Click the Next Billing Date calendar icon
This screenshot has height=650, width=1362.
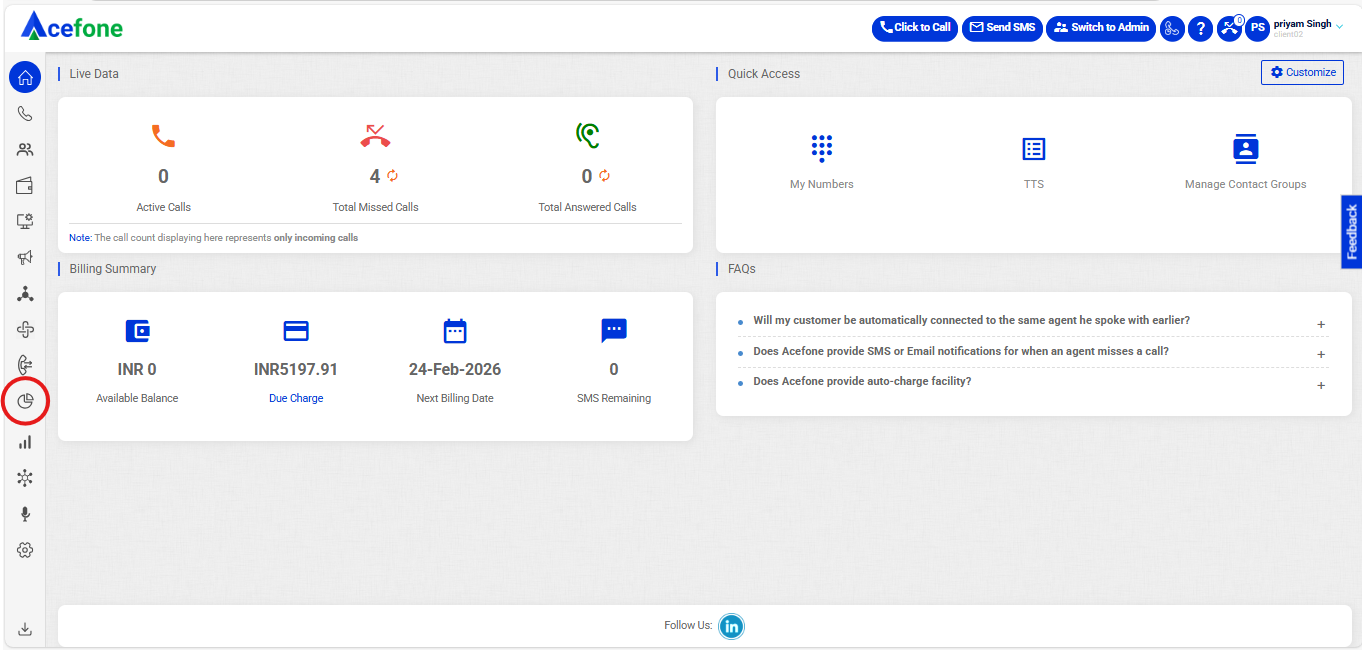tap(455, 331)
